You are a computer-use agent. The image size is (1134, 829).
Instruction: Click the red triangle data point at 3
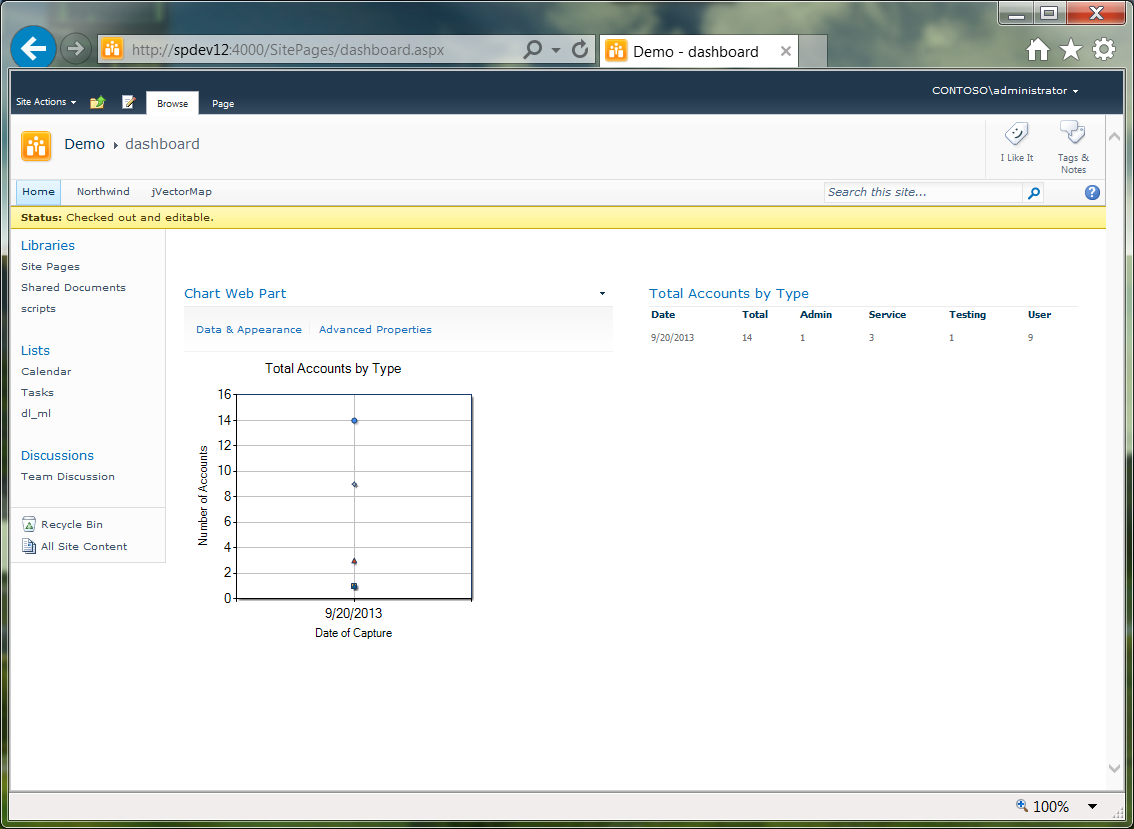click(354, 561)
